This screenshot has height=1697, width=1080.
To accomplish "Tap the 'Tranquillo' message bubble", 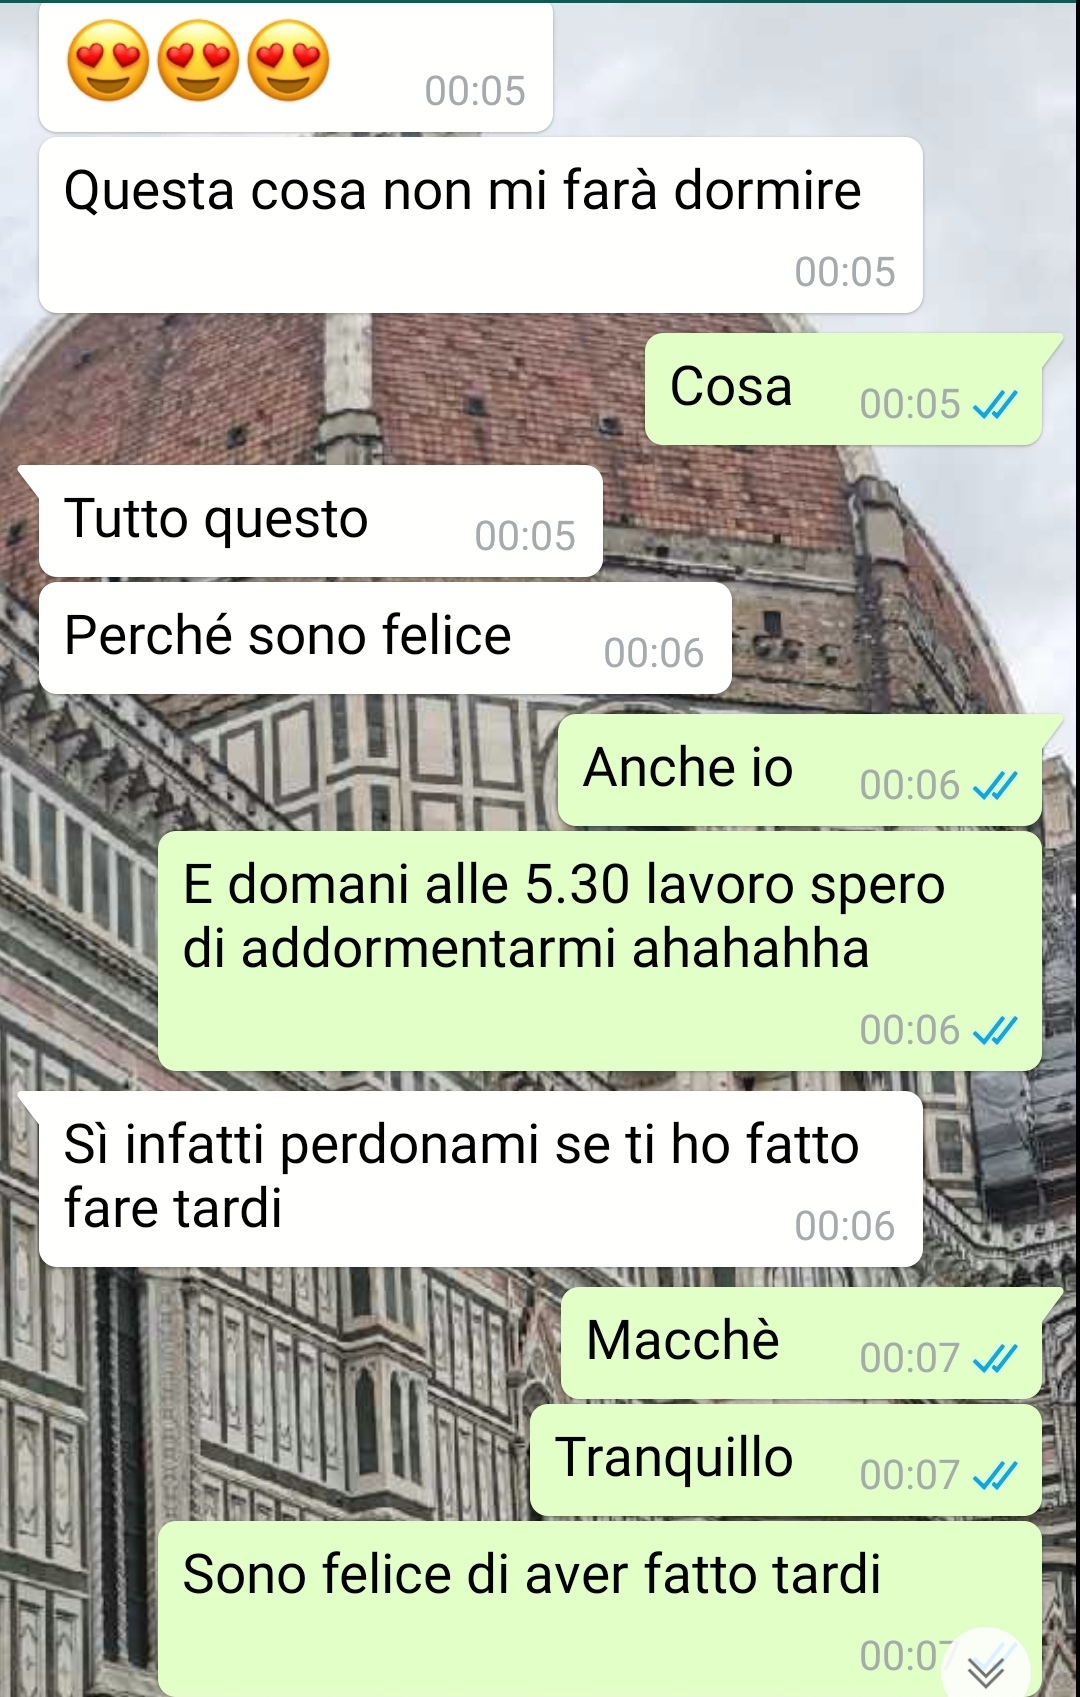I will click(x=786, y=1460).
